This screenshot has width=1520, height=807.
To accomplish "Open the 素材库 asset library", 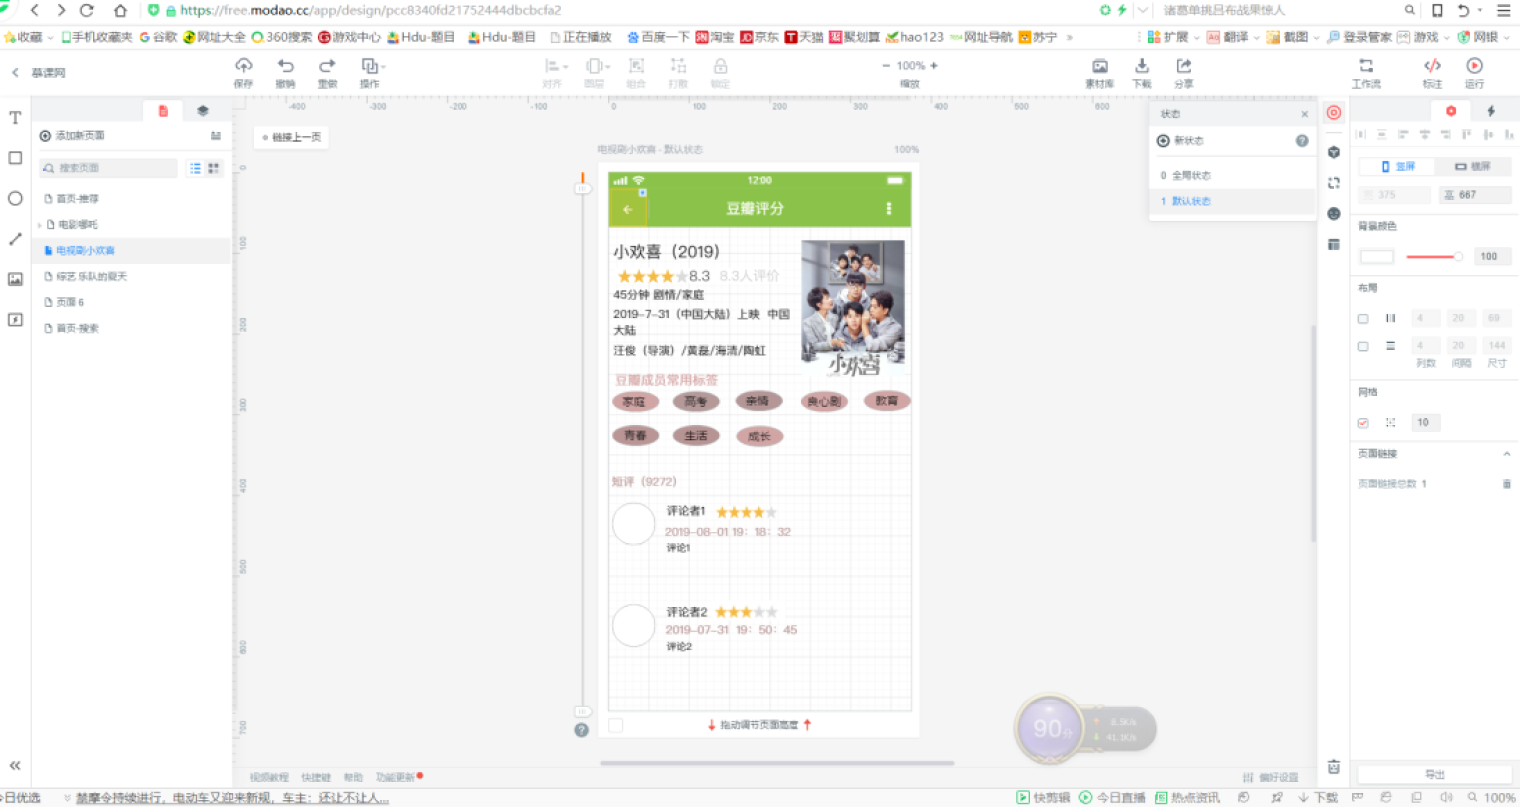I will pyautogui.click(x=1099, y=66).
